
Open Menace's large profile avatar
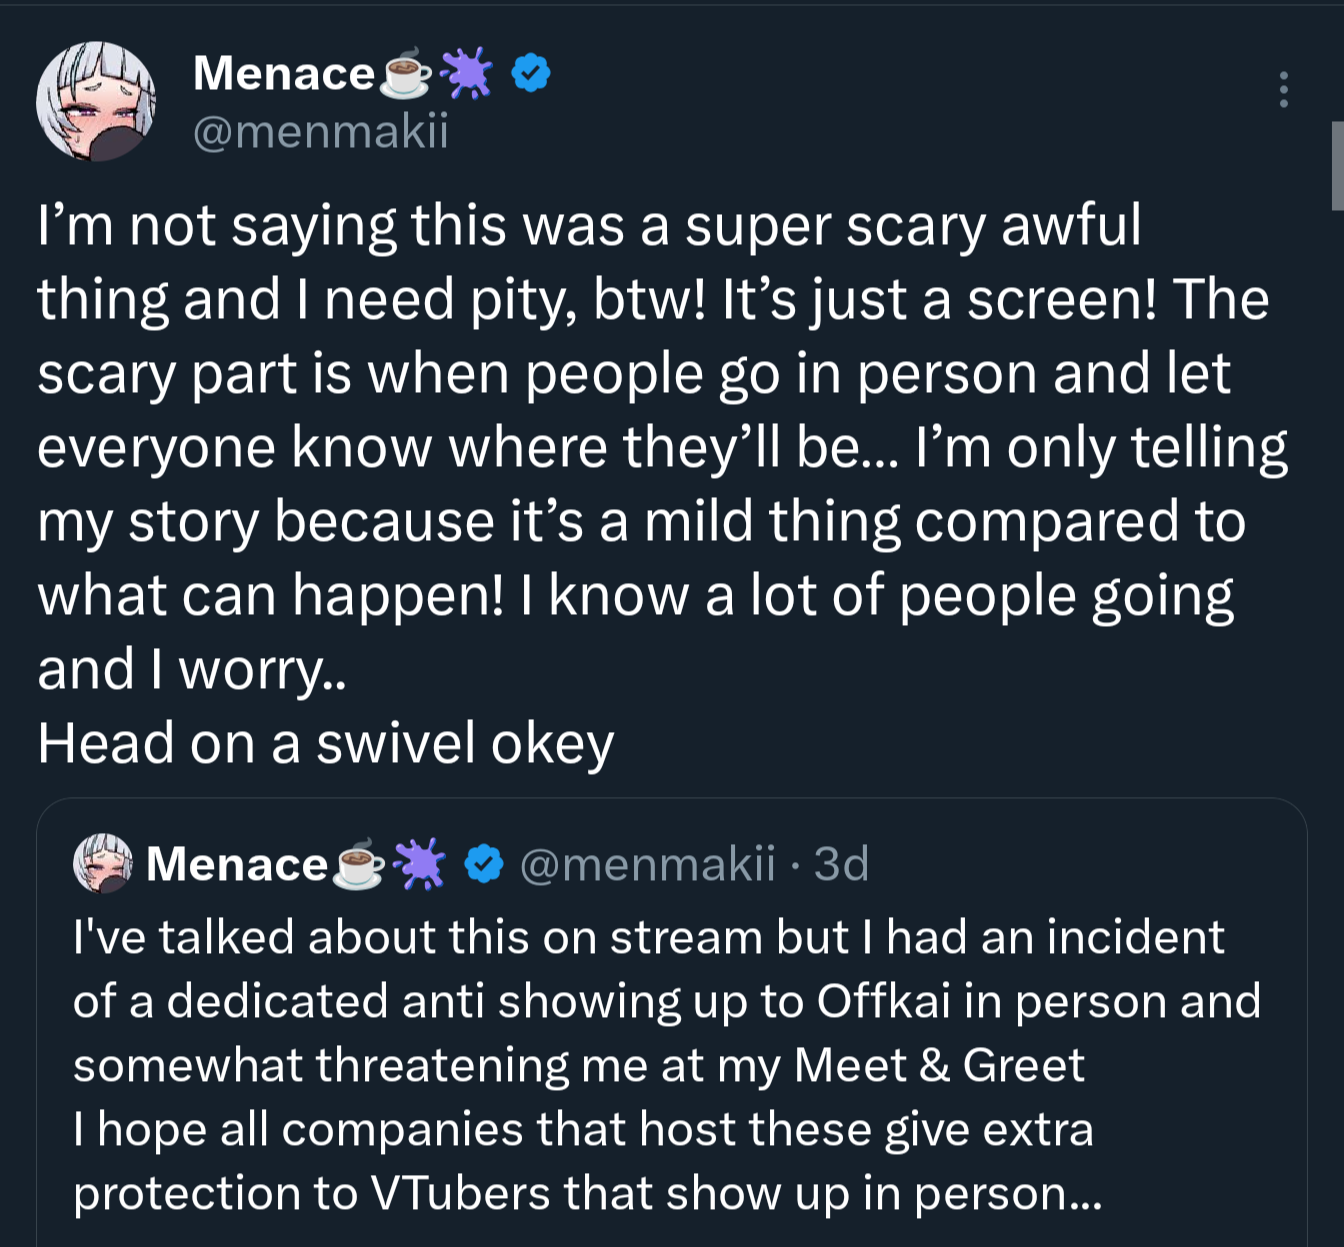pyautogui.click(x=96, y=101)
